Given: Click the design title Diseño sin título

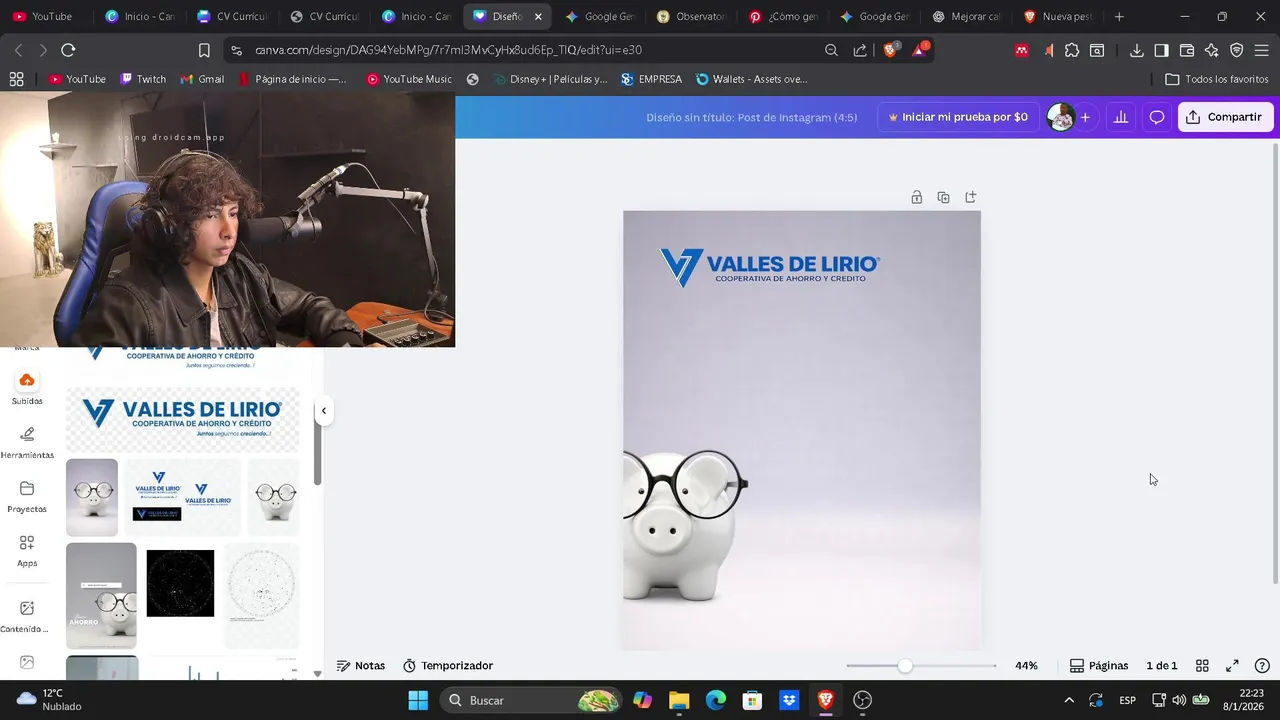Looking at the screenshot, I should [x=751, y=117].
